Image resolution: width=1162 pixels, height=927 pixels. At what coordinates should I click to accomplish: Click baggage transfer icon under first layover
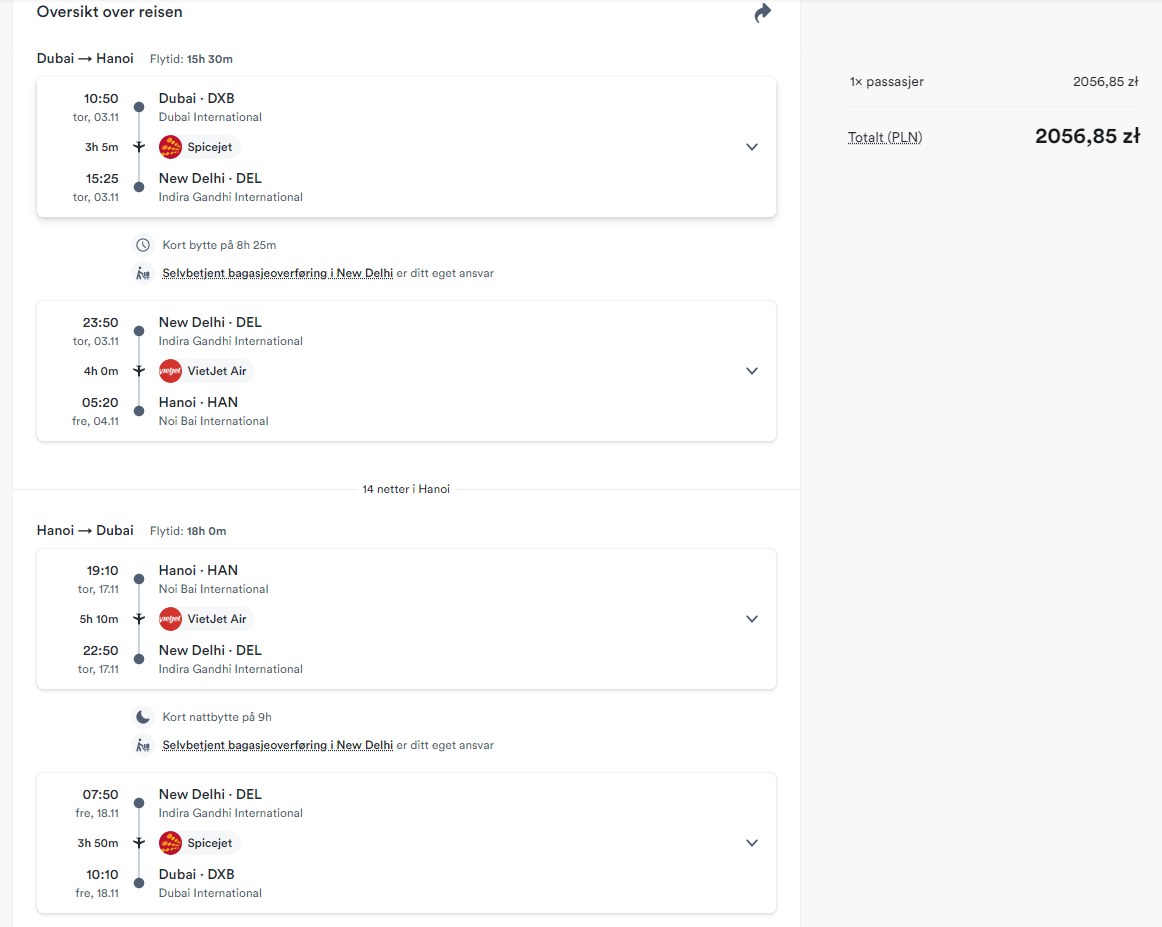(143, 273)
